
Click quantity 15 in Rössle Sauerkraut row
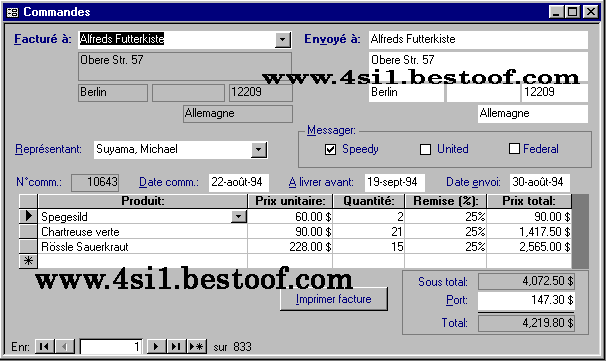368,247
